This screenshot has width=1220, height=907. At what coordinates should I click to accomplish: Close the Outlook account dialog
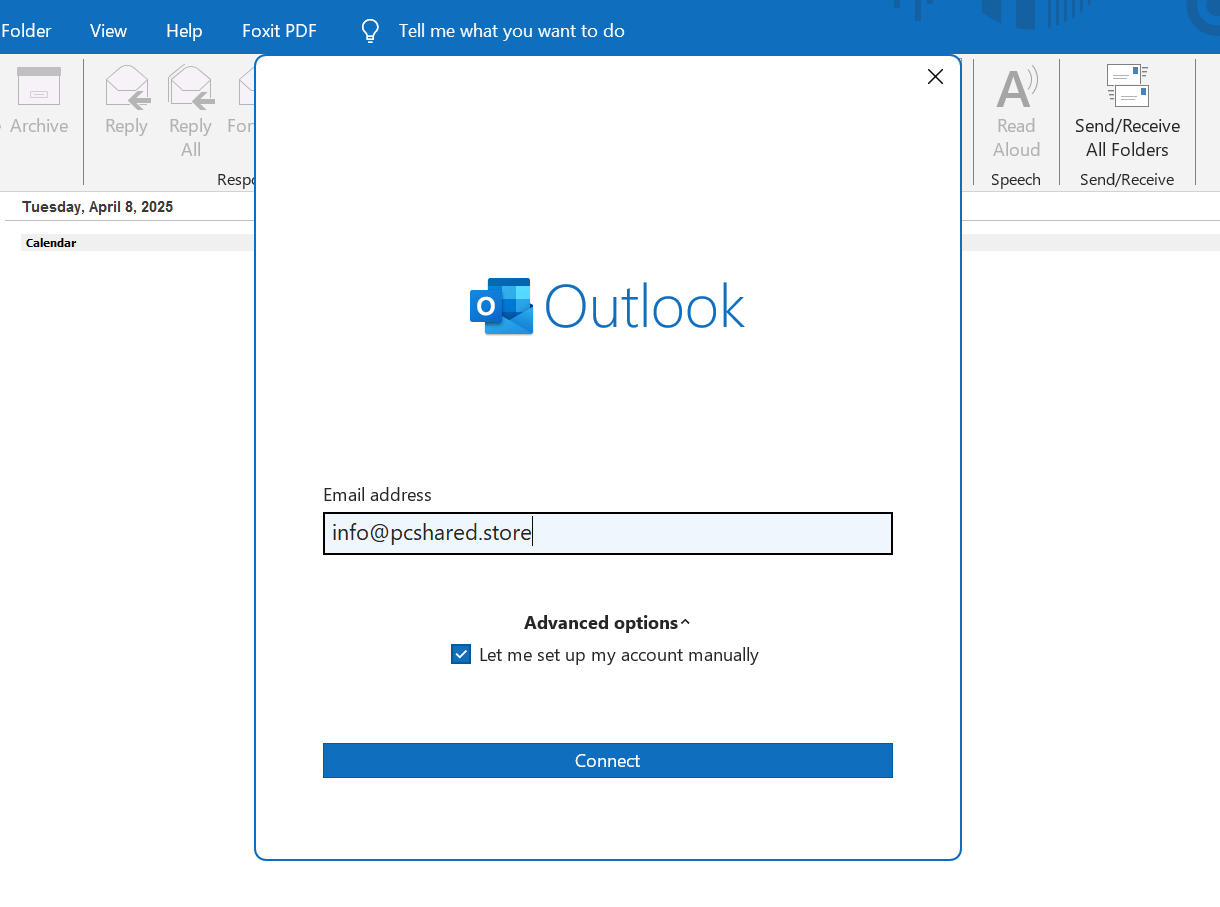(935, 77)
